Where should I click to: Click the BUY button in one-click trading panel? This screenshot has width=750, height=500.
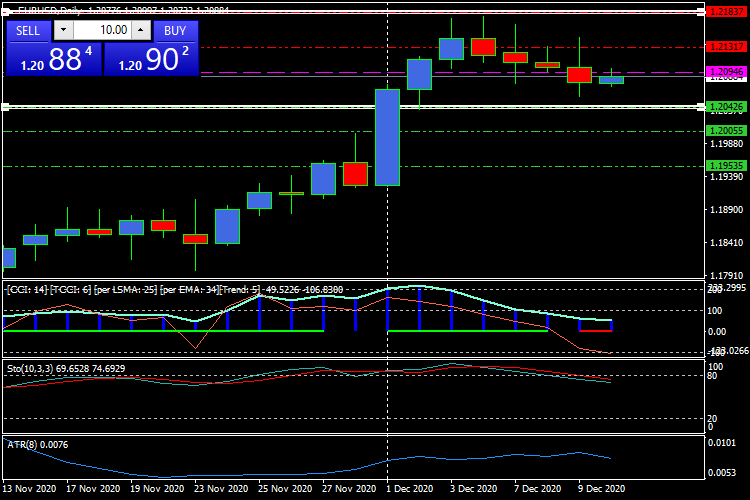[175, 31]
